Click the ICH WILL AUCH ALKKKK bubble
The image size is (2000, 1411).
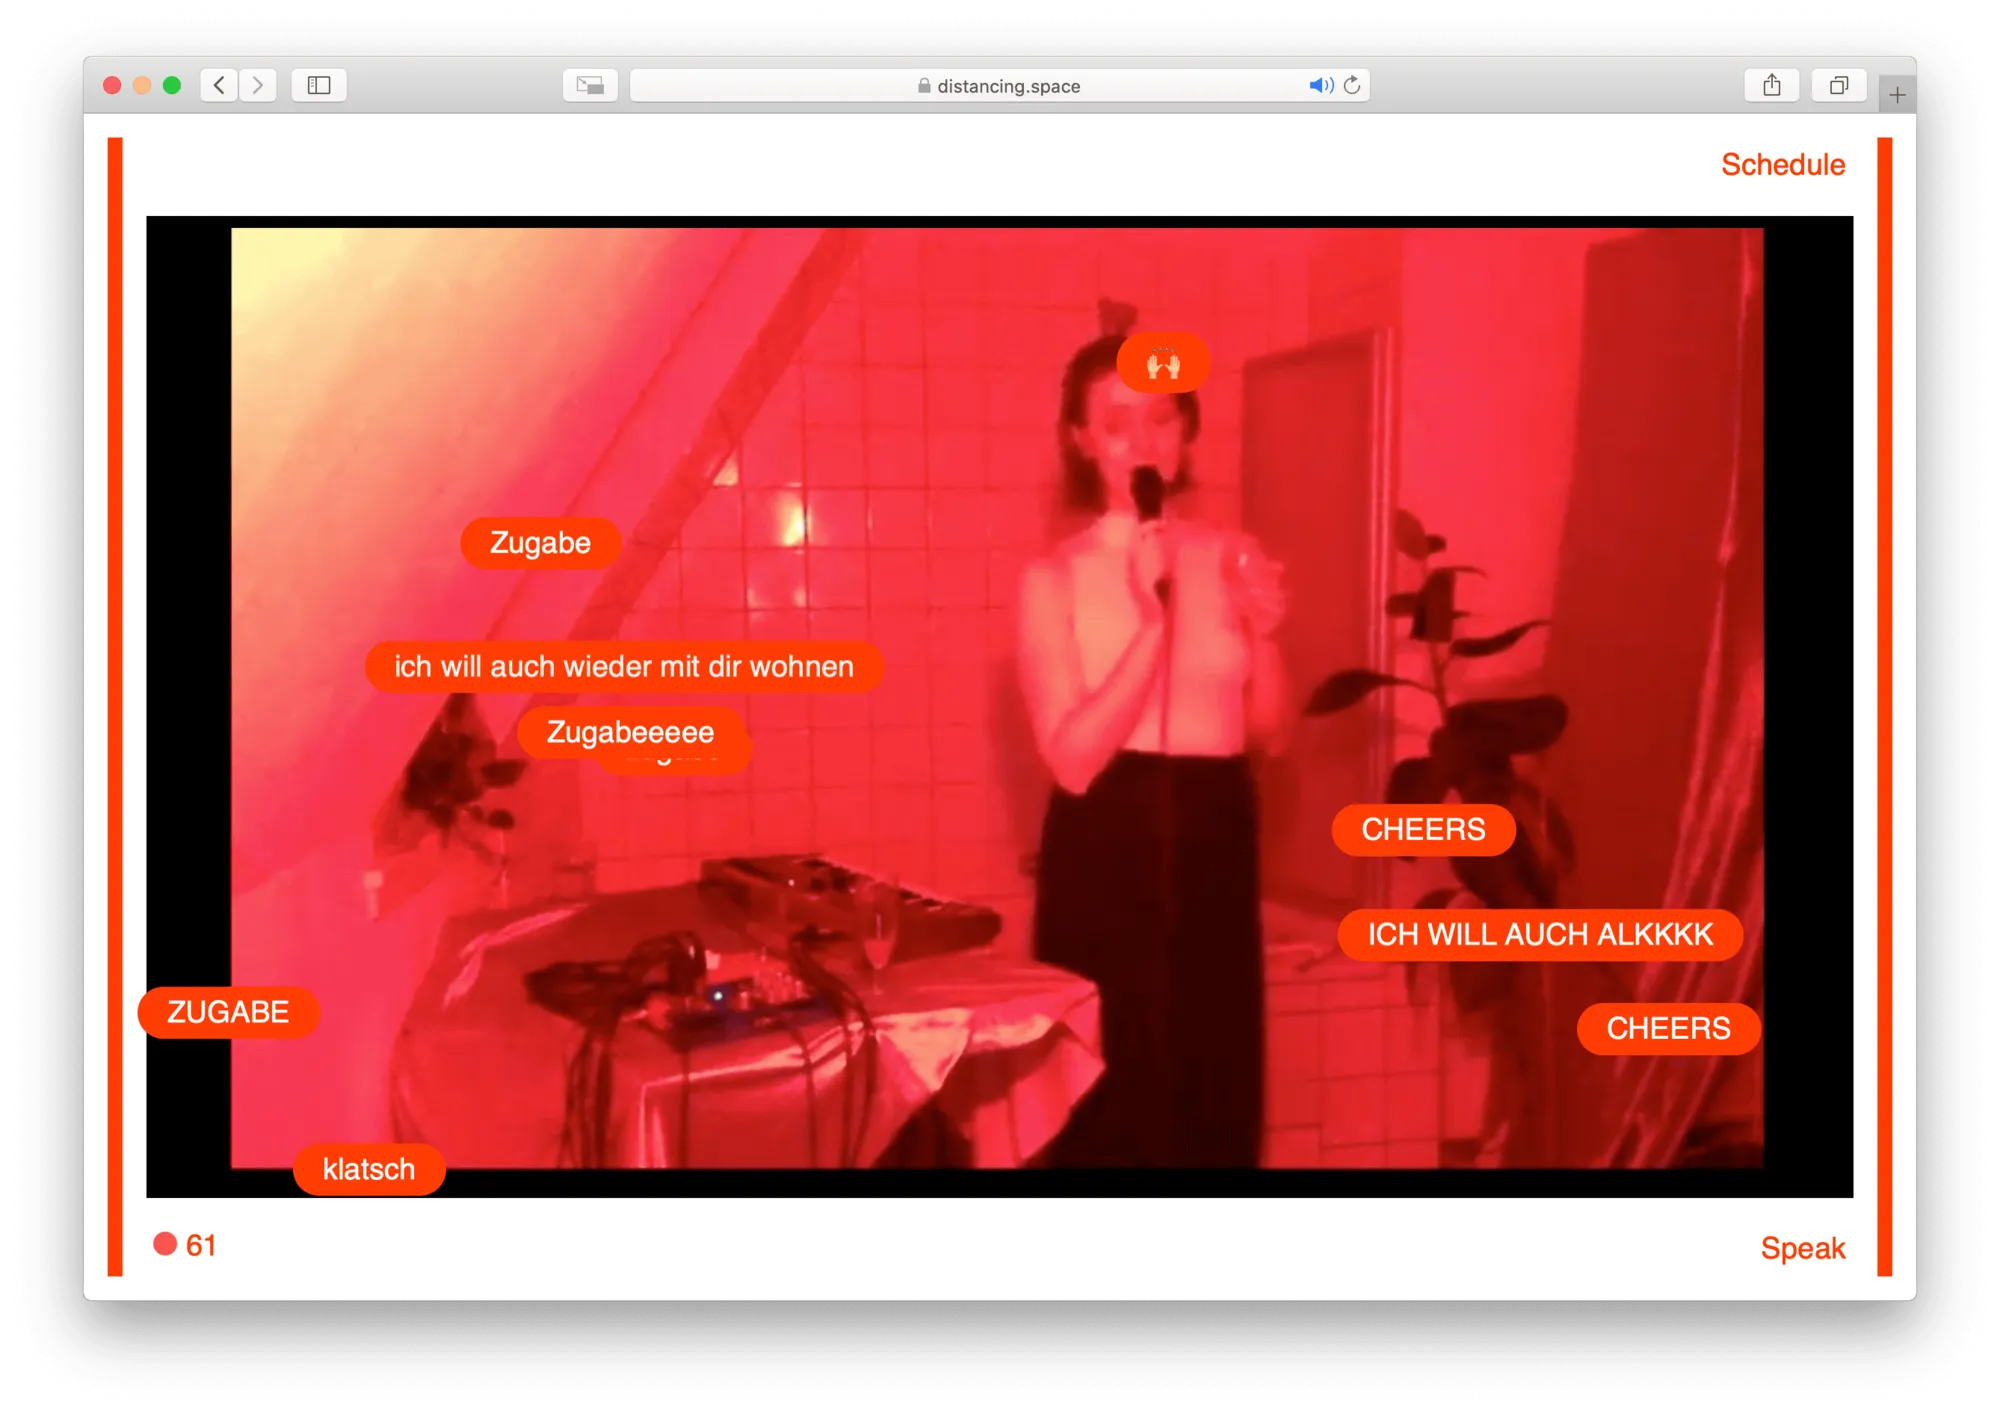point(1539,934)
